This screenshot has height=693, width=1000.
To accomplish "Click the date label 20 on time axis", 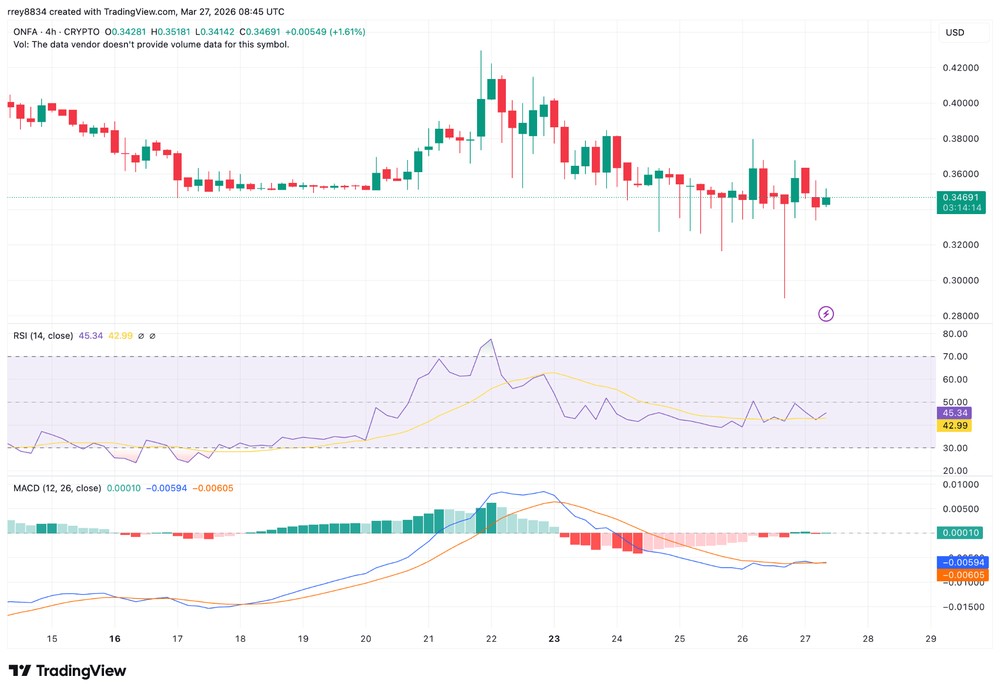I will [x=365, y=638].
